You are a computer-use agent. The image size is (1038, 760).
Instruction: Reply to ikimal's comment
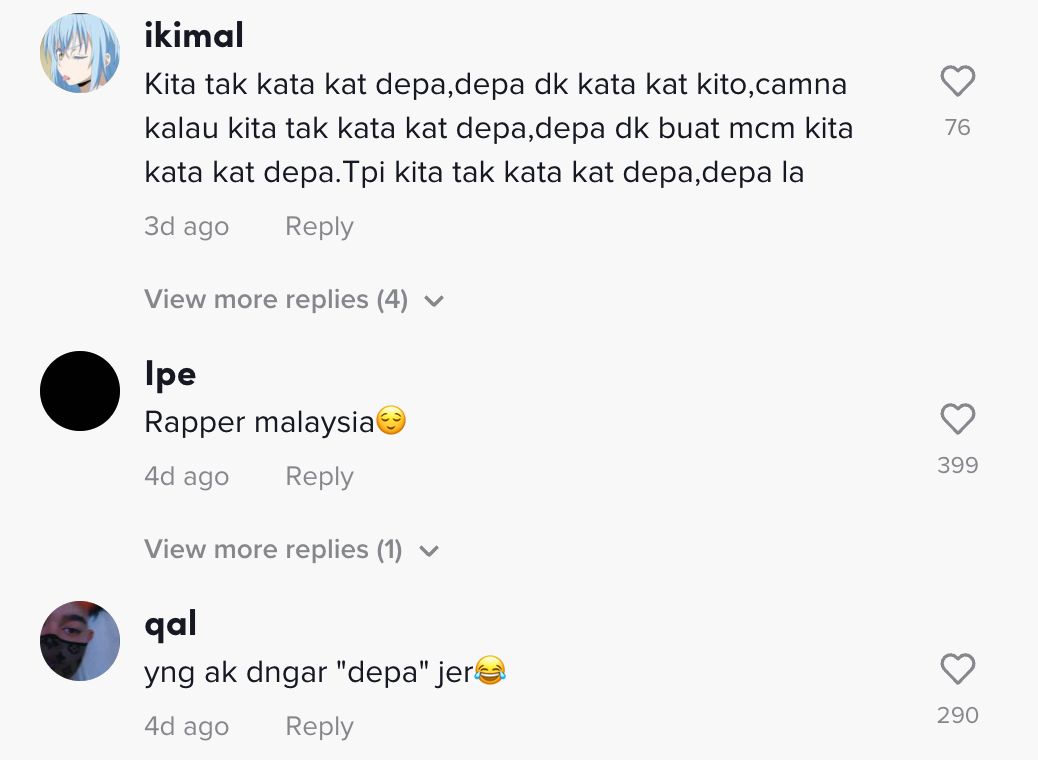pos(319,227)
